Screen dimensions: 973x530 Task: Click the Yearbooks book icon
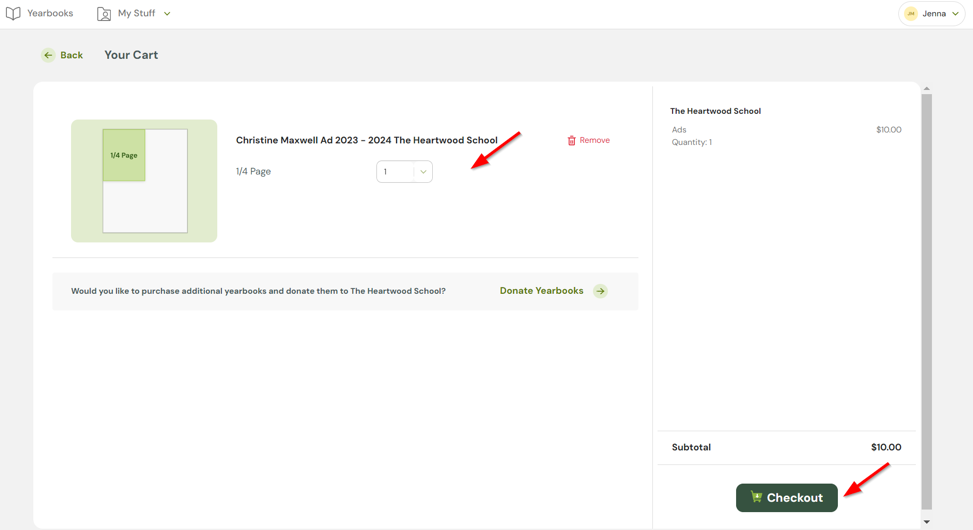point(13,14)
